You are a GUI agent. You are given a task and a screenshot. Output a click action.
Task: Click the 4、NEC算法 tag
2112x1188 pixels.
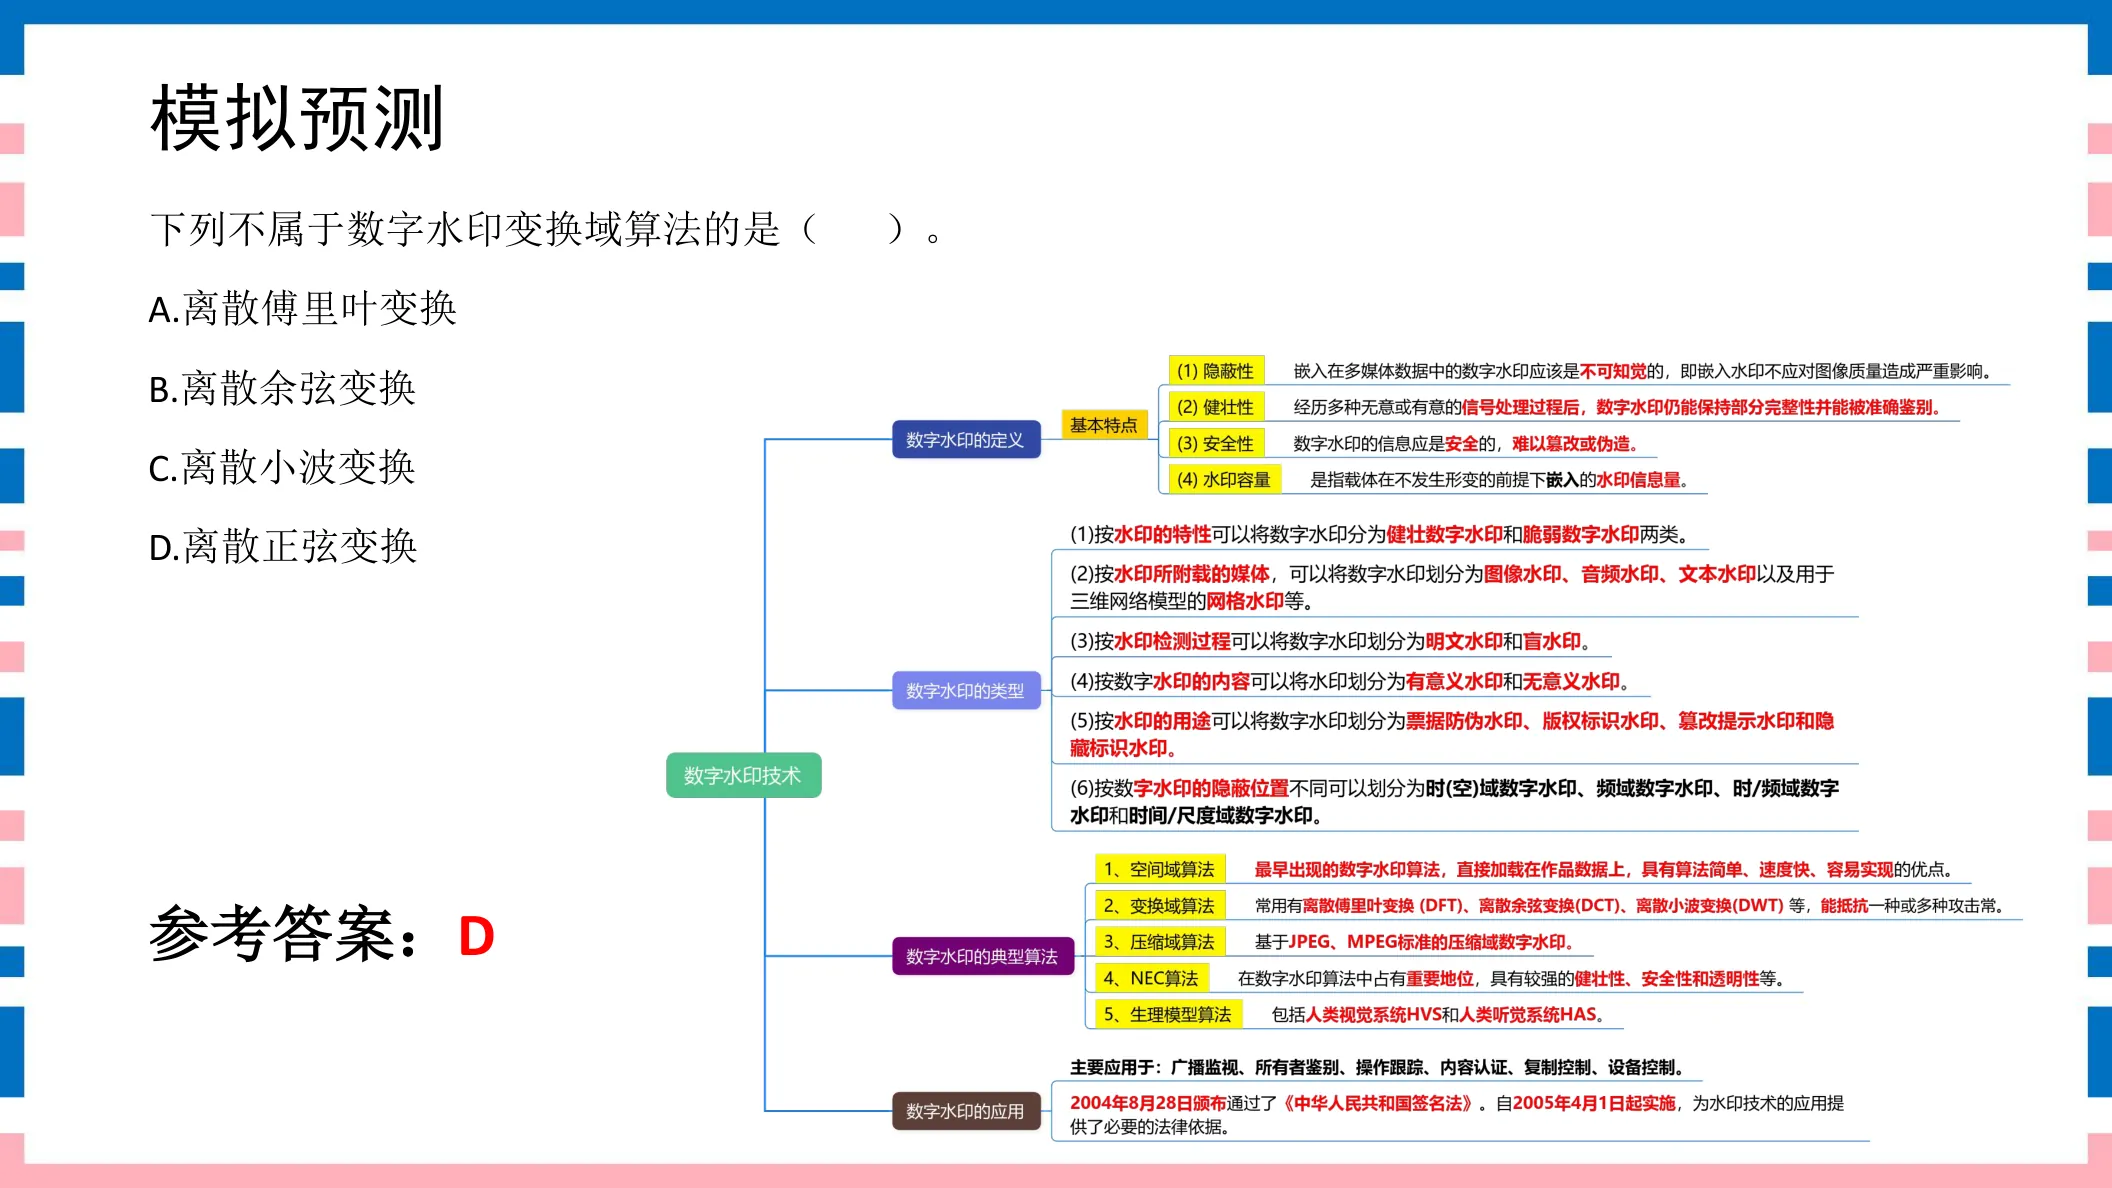(1152, 978)
